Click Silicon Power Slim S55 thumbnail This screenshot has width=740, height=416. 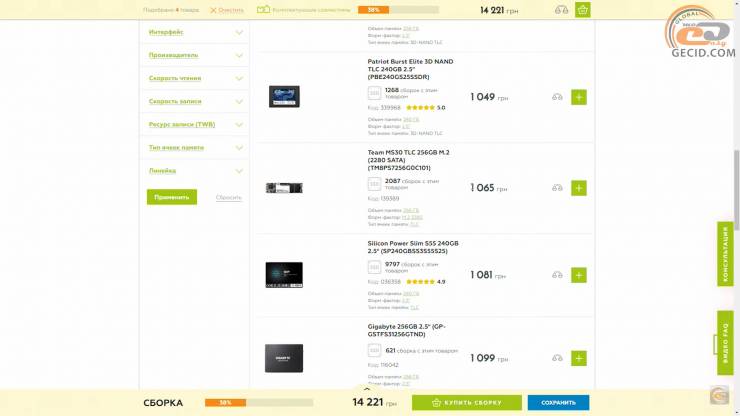[284, 275]
